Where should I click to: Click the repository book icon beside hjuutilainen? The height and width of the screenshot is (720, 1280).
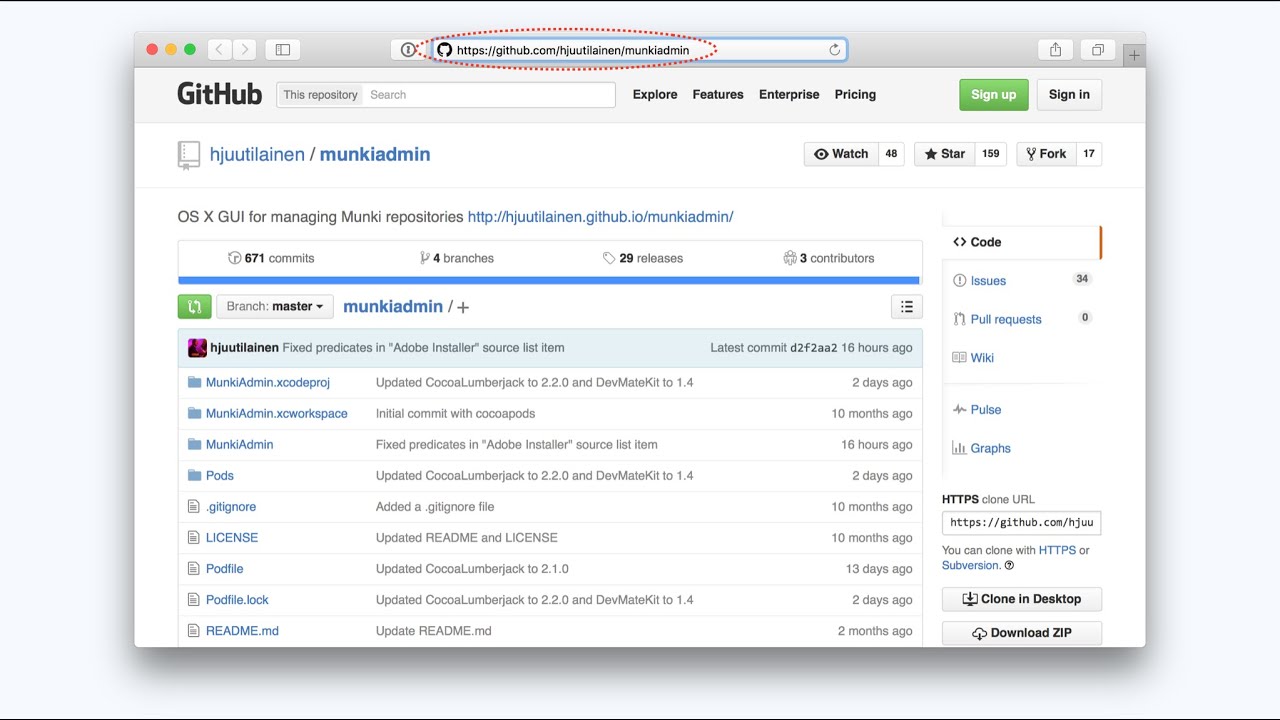pos(189,154)
